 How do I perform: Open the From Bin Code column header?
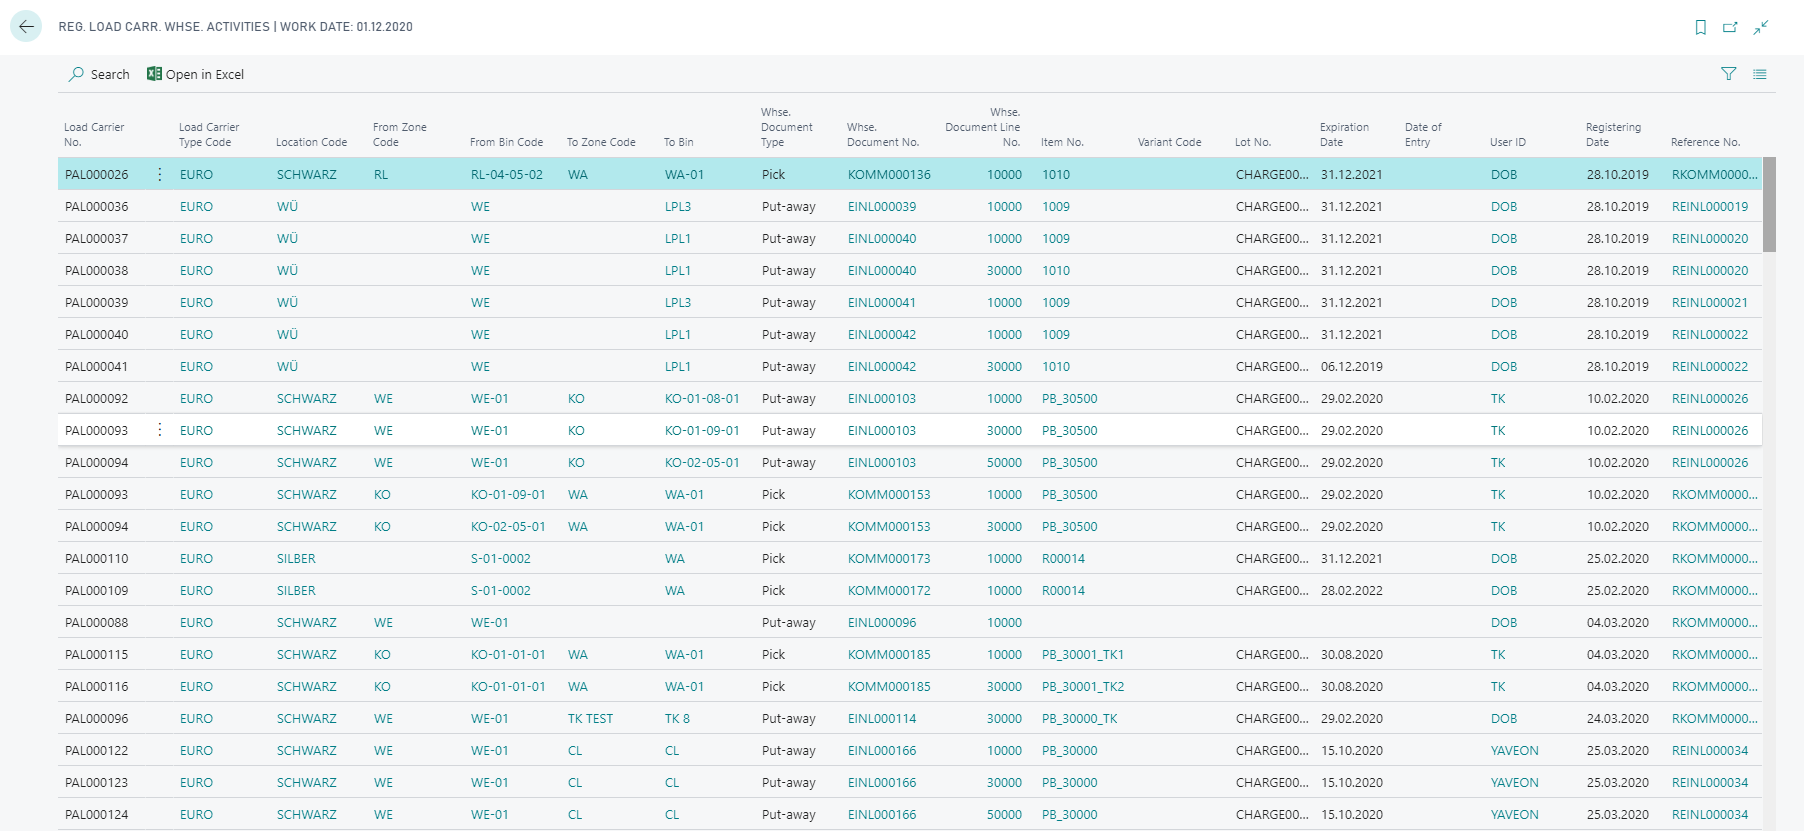(507, 142)
